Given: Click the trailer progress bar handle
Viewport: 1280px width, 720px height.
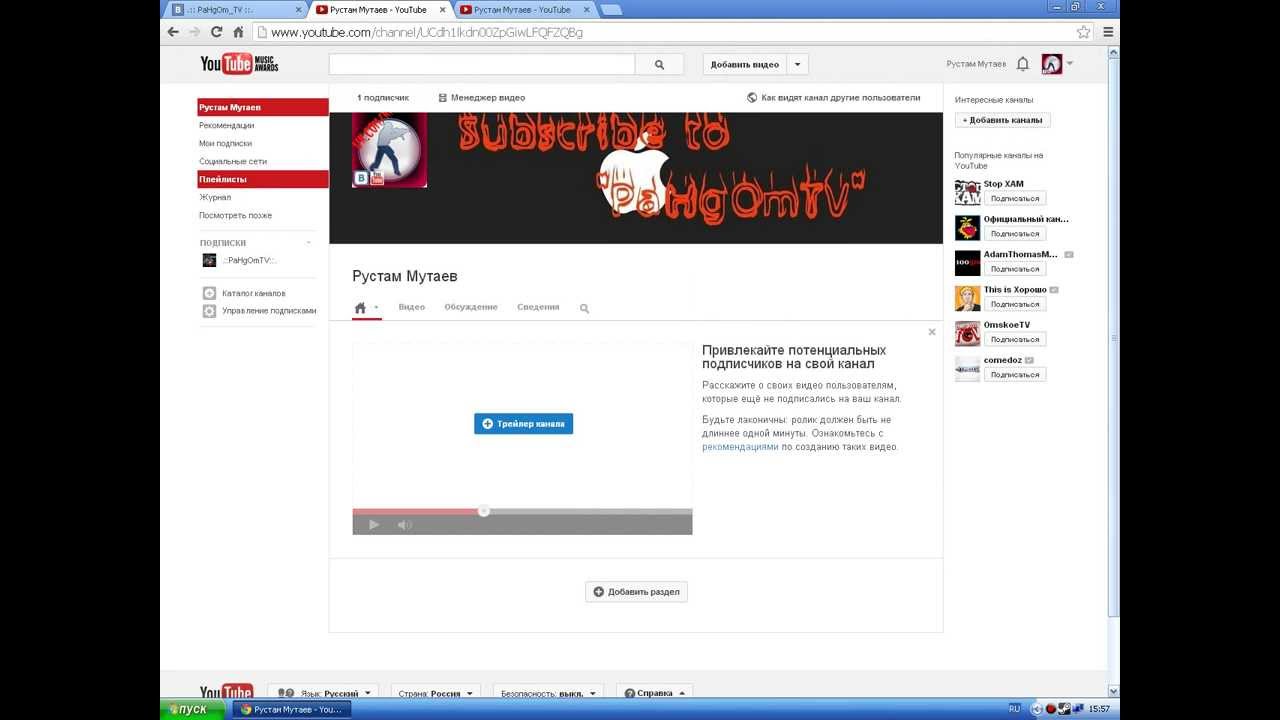Looking at the screenshot, I should 484,511.
